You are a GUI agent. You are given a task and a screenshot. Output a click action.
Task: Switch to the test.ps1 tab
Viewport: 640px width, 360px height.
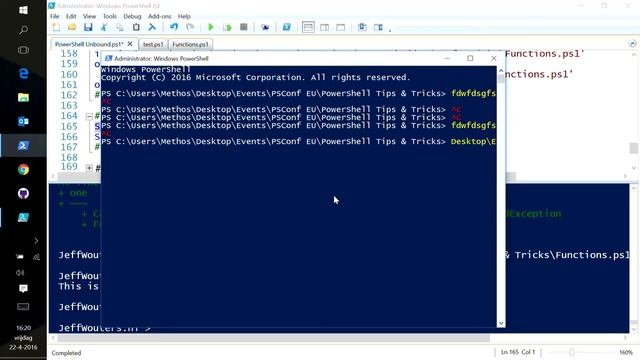pyautogui.click(x=153, y=44)
